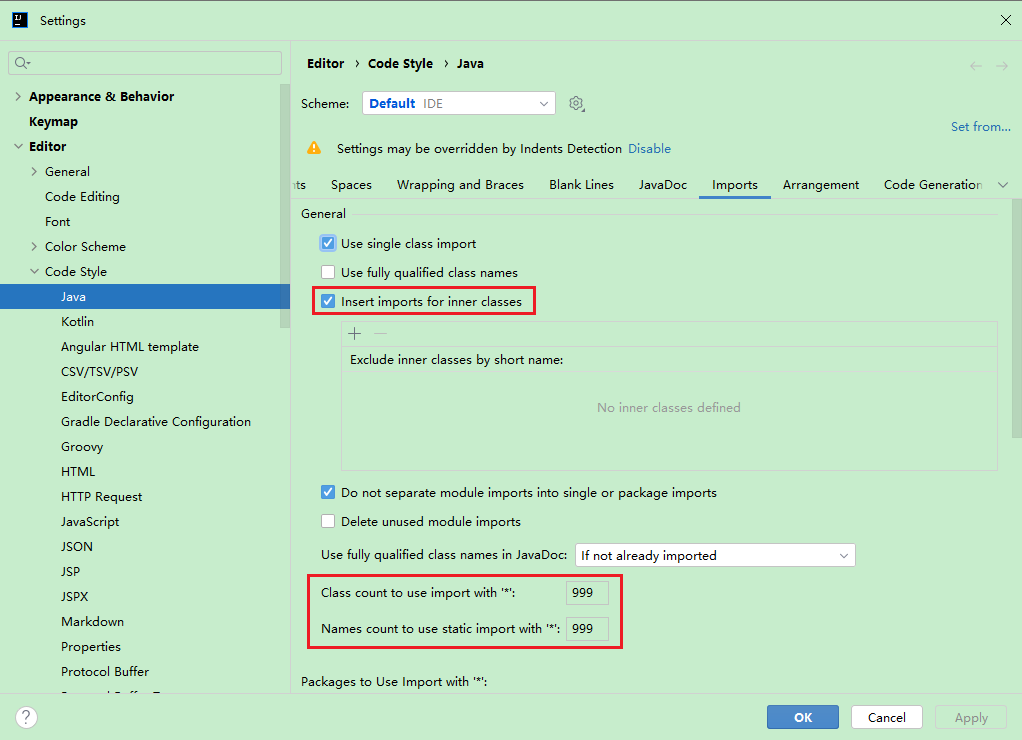This screenshot has height=740, width=1022.
Task: Switch to the Blank Lines tab
Action: click(581, 185)
